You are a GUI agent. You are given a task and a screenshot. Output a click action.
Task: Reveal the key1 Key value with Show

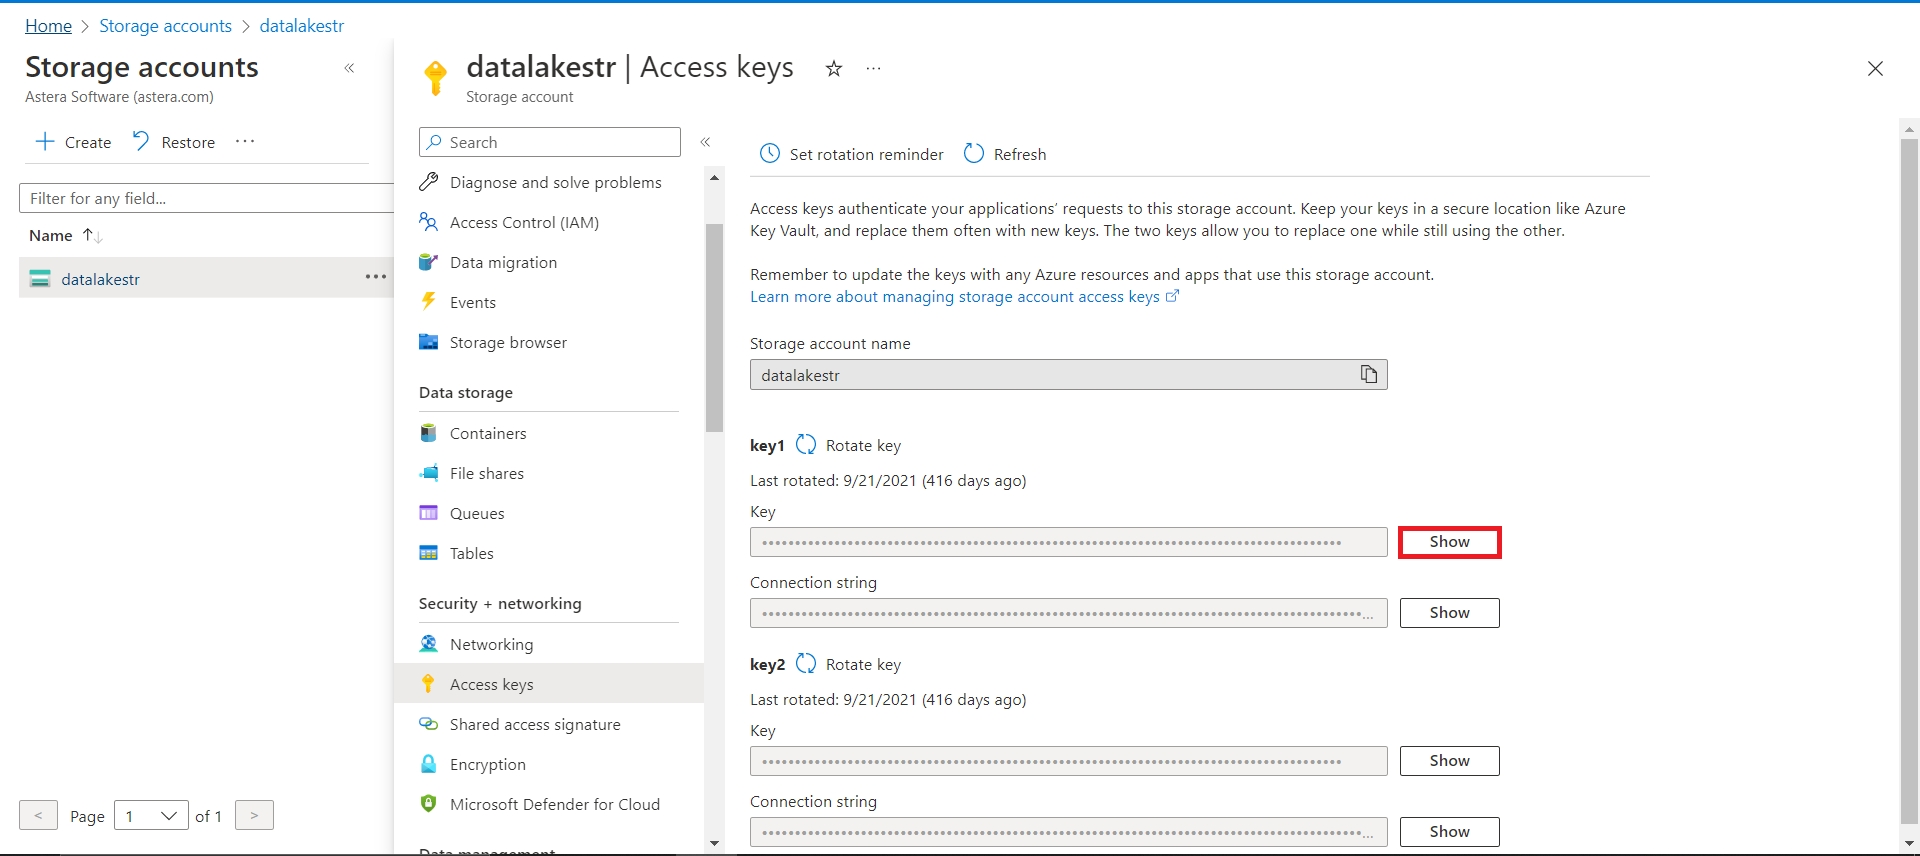tap(1449, 542)
